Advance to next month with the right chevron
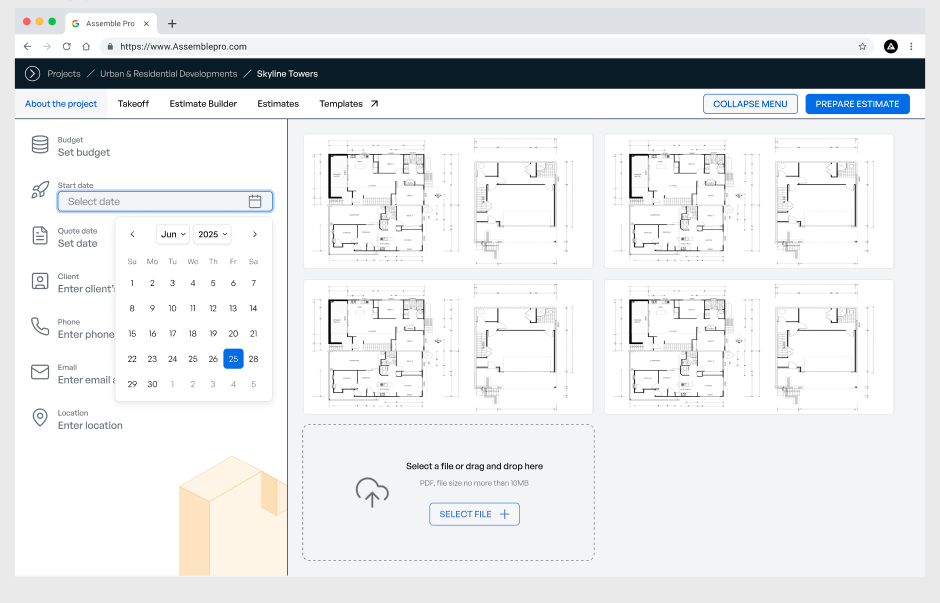The image size is (940, 603). (x=253, y=234)
